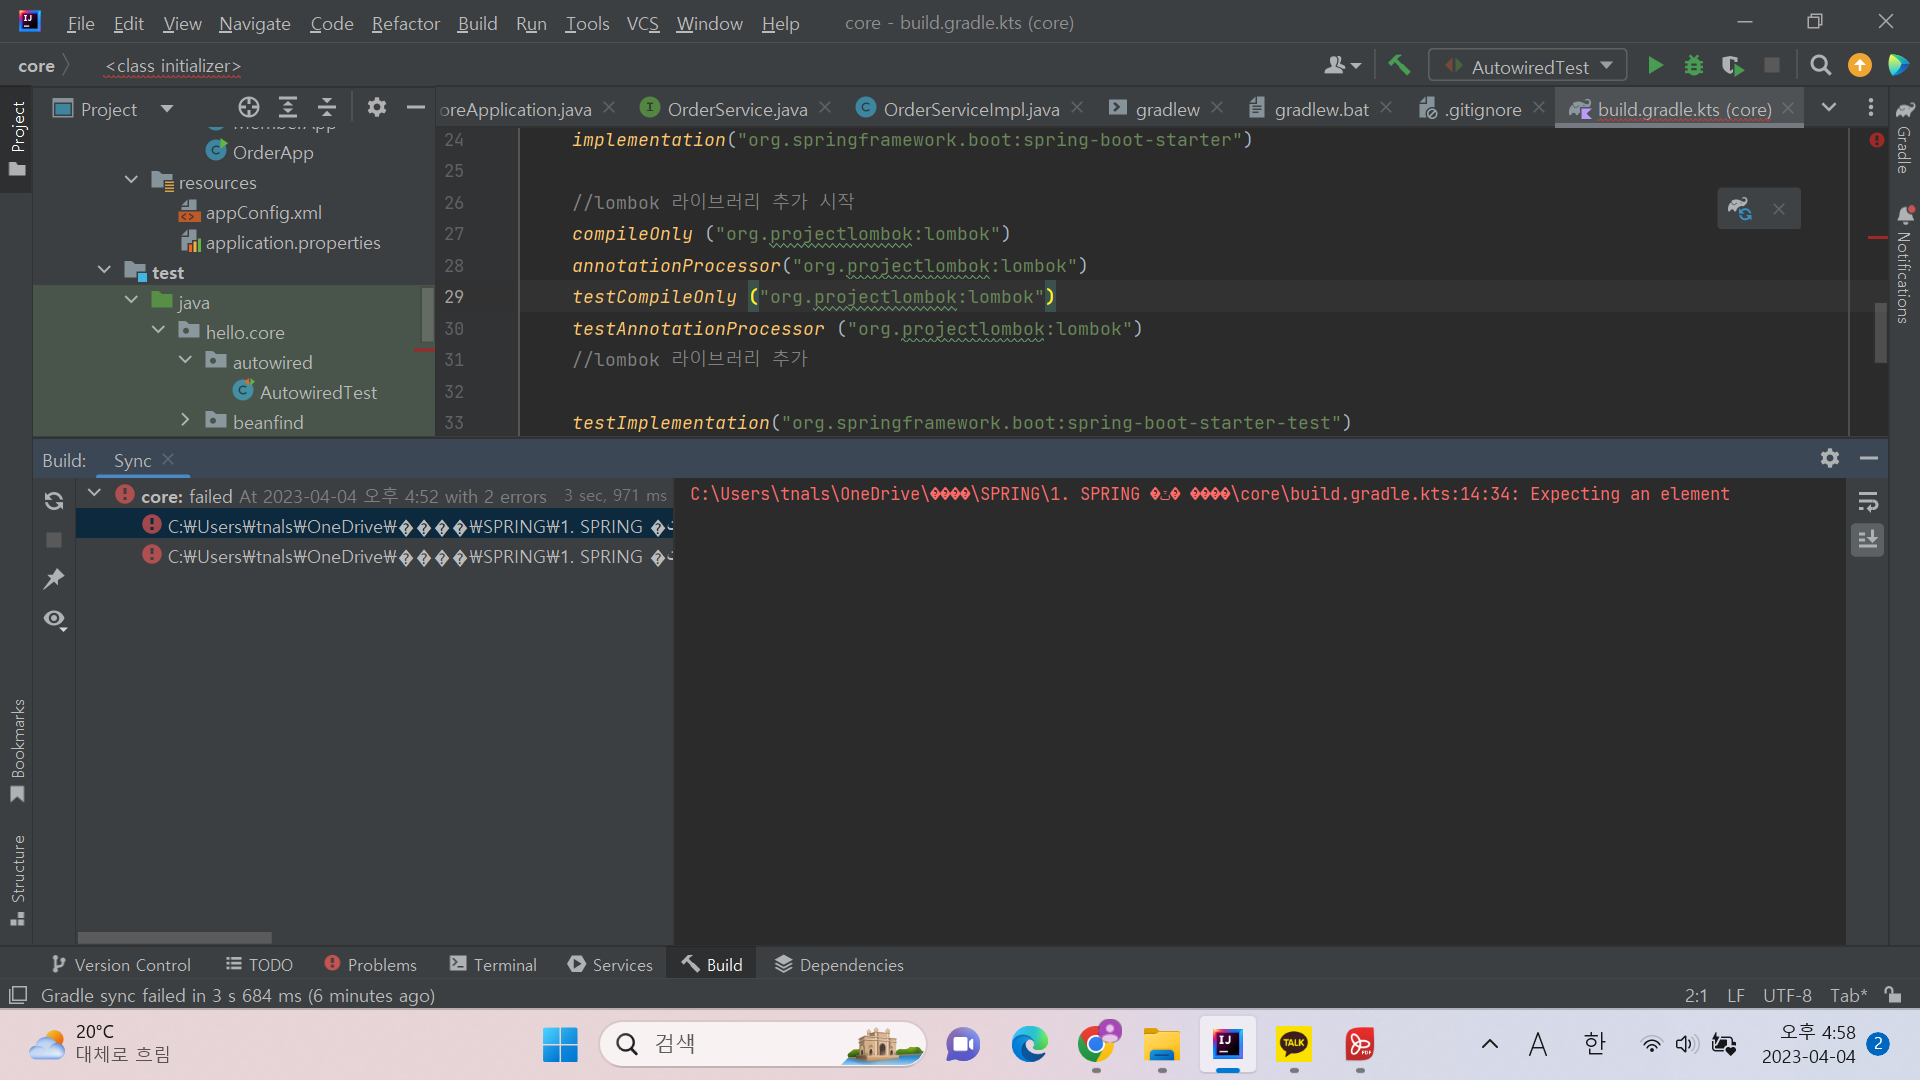Expand the beanfind package
Image resolution: width=1920 pixels, height=1080 pixels.
[185, 420]
